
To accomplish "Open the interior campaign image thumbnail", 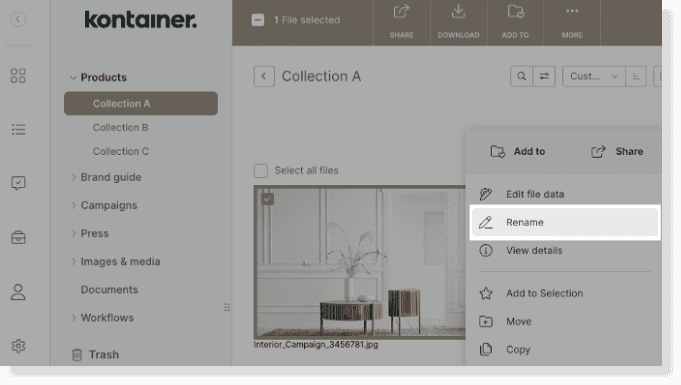I will 360,262.
